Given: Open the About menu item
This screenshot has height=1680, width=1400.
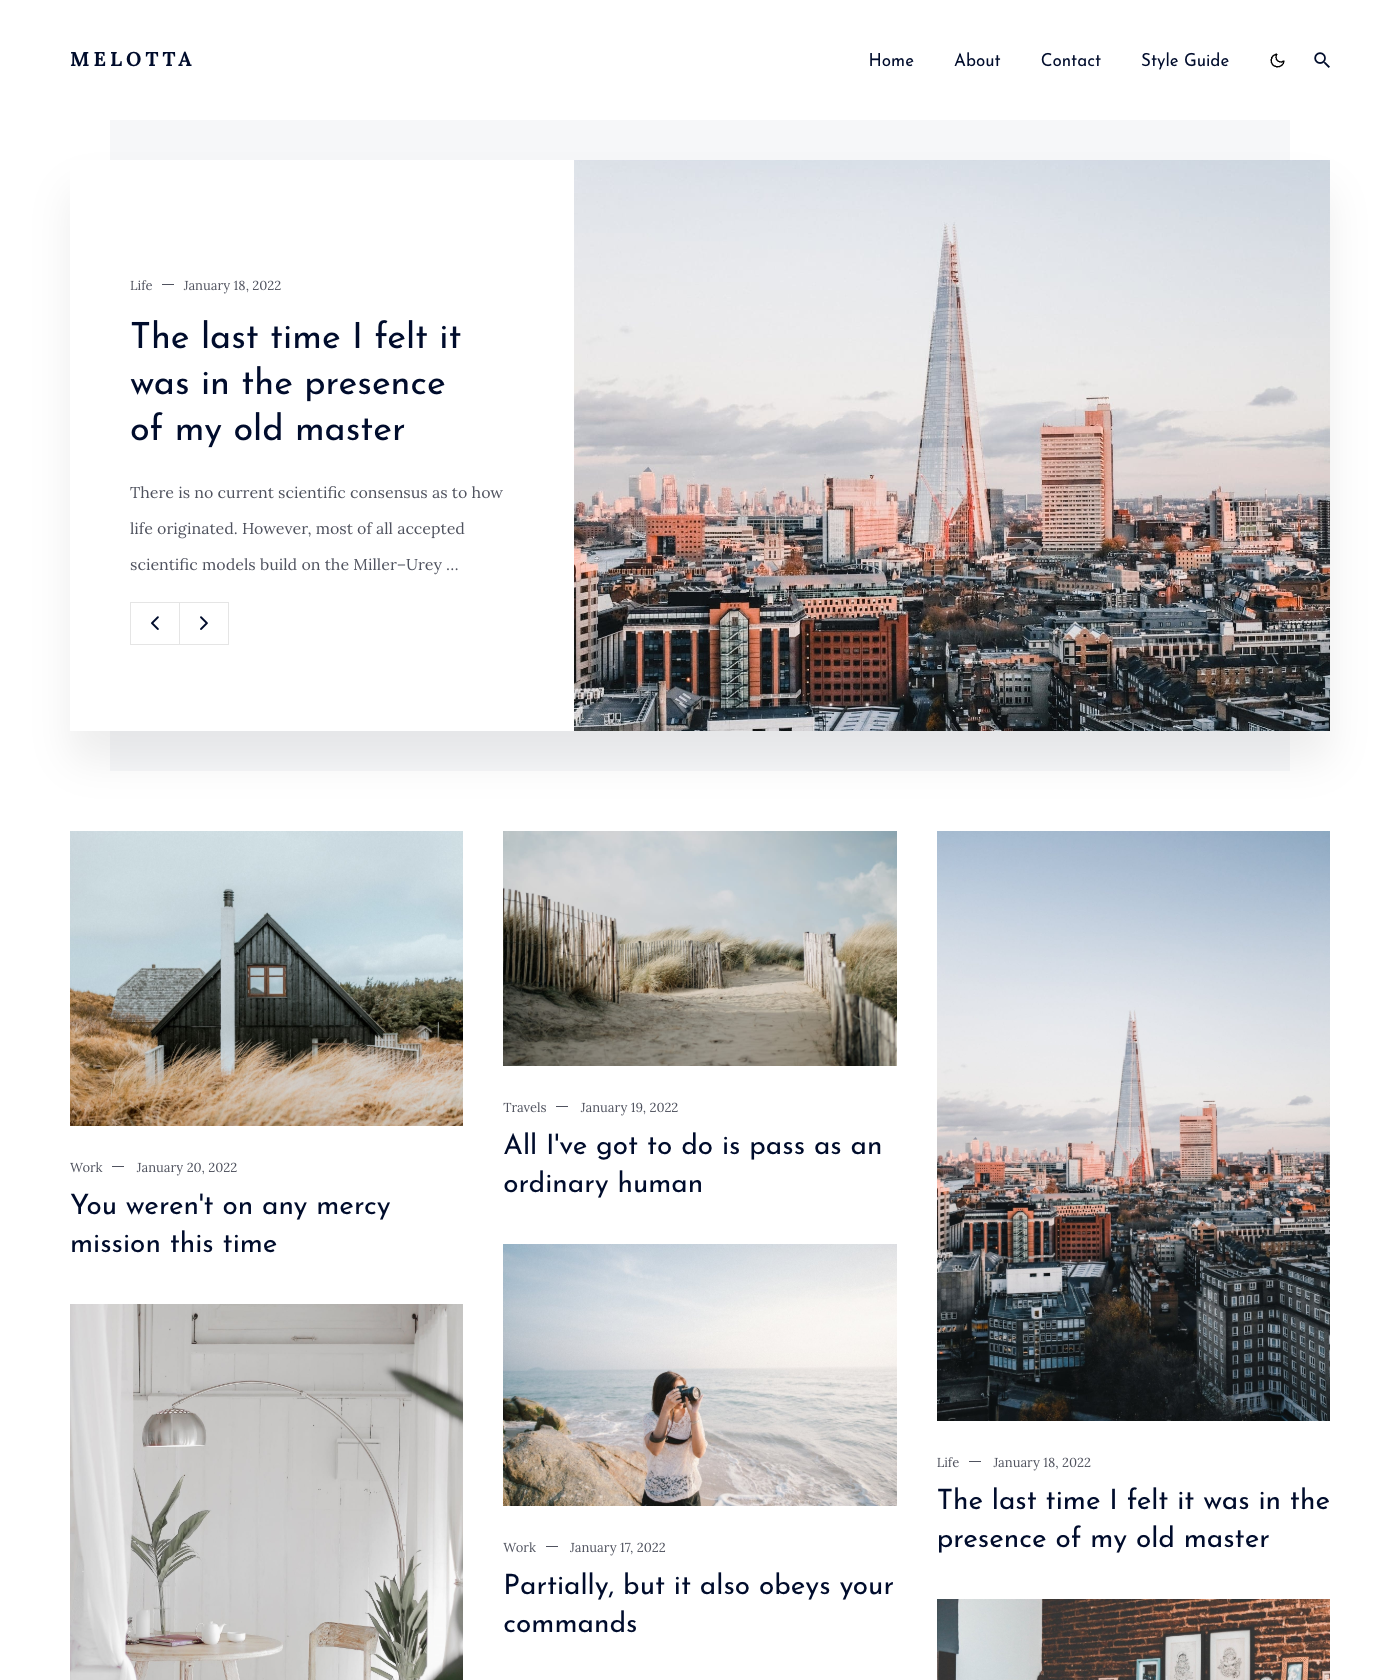Looking at the screenshot, I should [977, 60].
